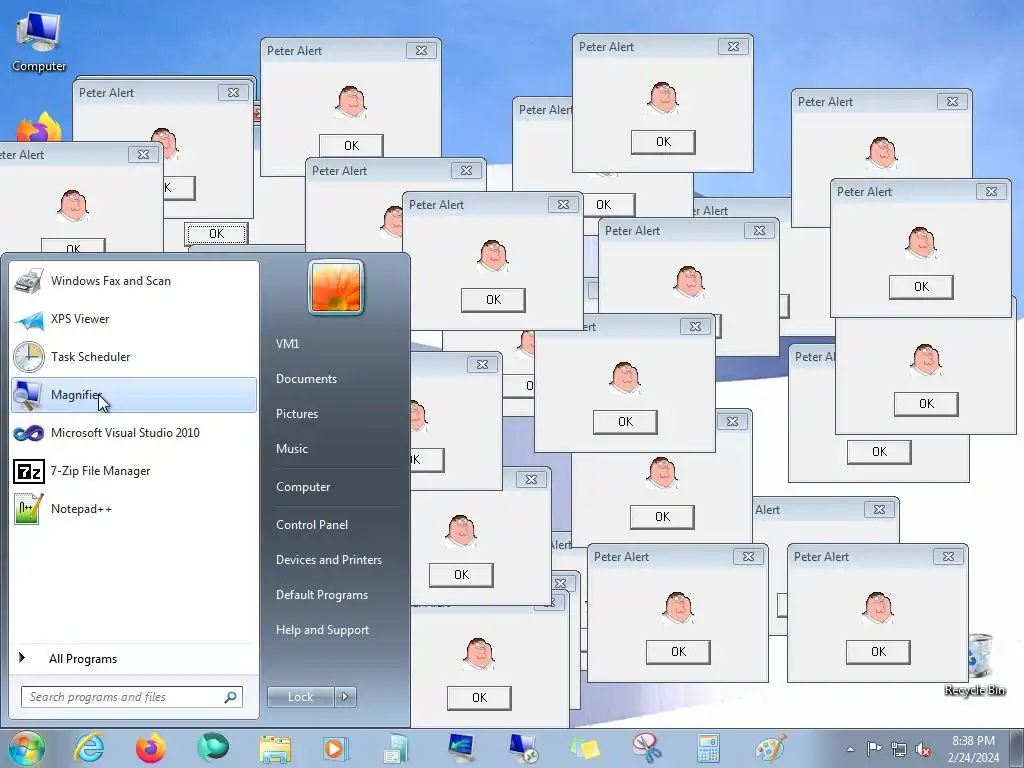Open Help and Support
The width and height of the screenshot is (1024, 768).
[x=323, y=630]
